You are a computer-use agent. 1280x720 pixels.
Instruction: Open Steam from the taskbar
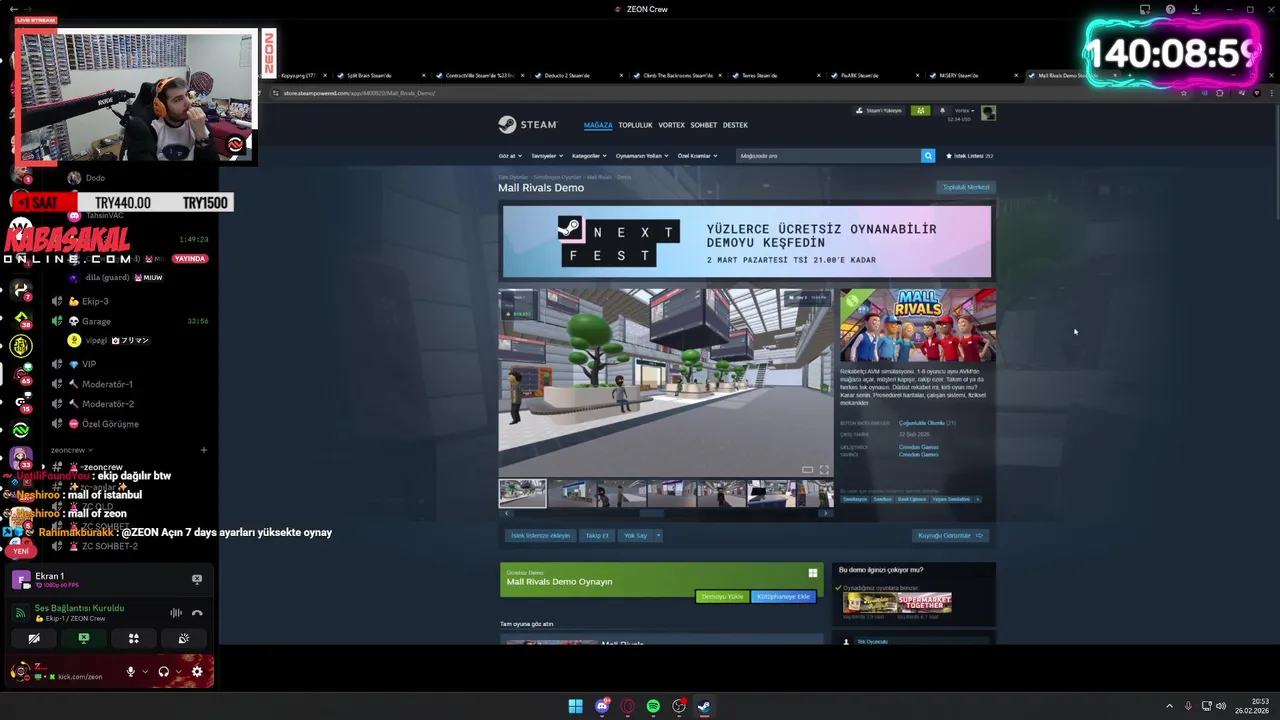click(704, 706)
